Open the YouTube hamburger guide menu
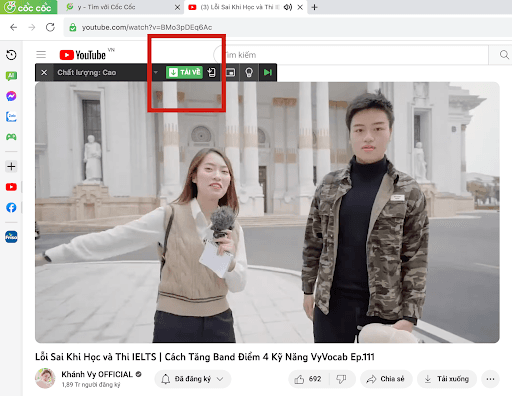The height and width of the screenshot is (396, 512). click(x=41, y=54)
